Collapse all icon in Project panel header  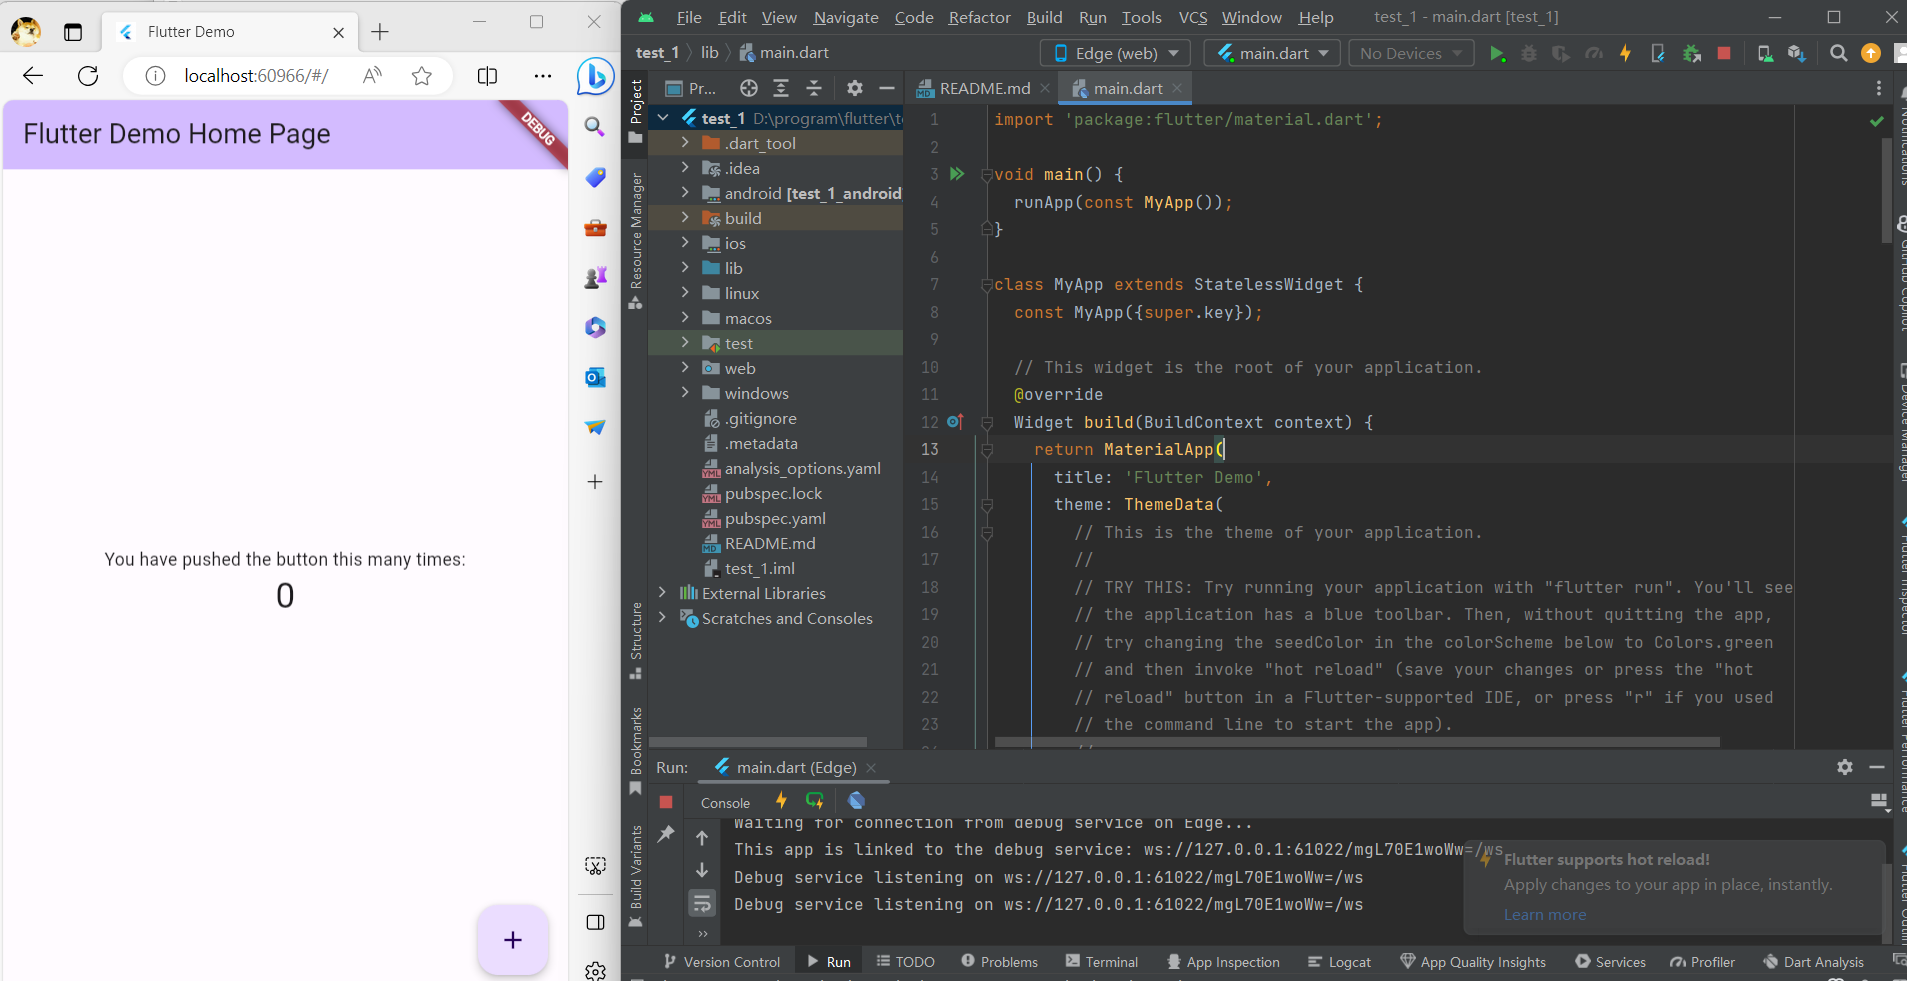(814, 88)
